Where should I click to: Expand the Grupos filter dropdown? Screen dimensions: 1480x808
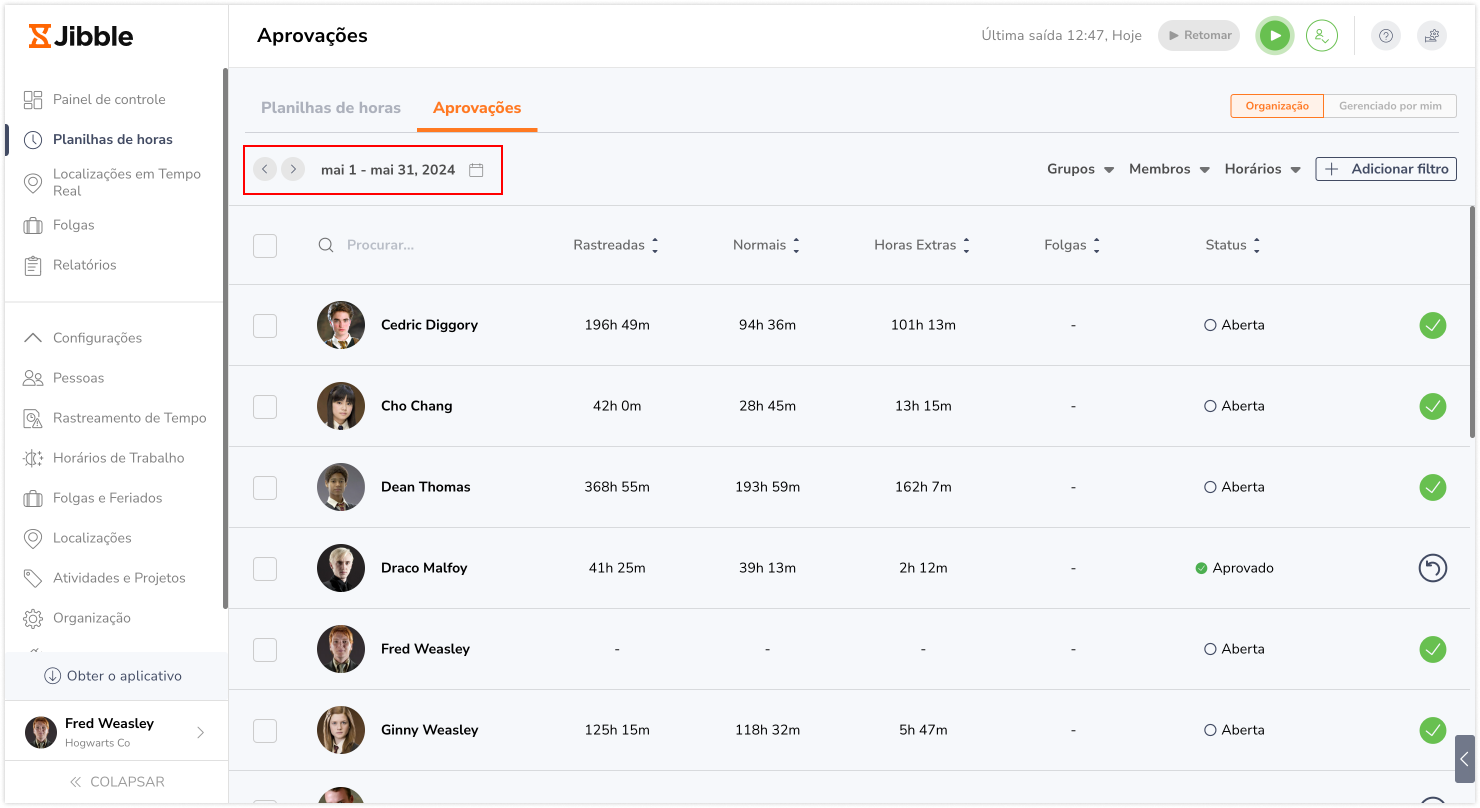[x=1080, y=169]
